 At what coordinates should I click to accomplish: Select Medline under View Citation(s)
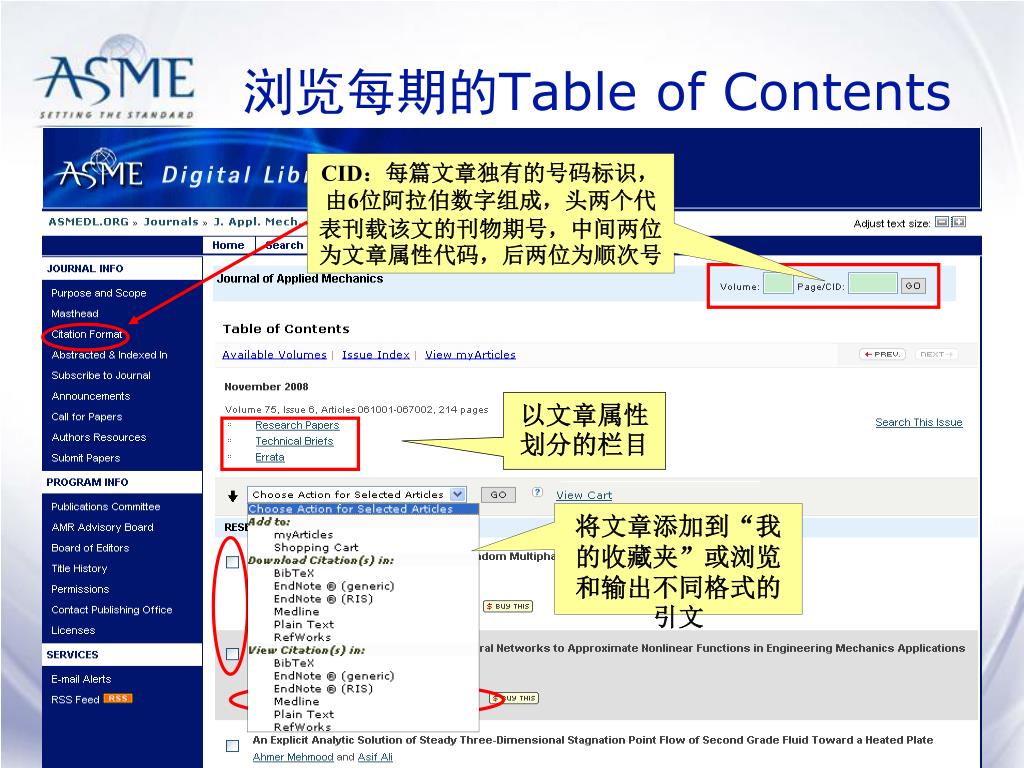pyautogui.click(x=296, y=701)
